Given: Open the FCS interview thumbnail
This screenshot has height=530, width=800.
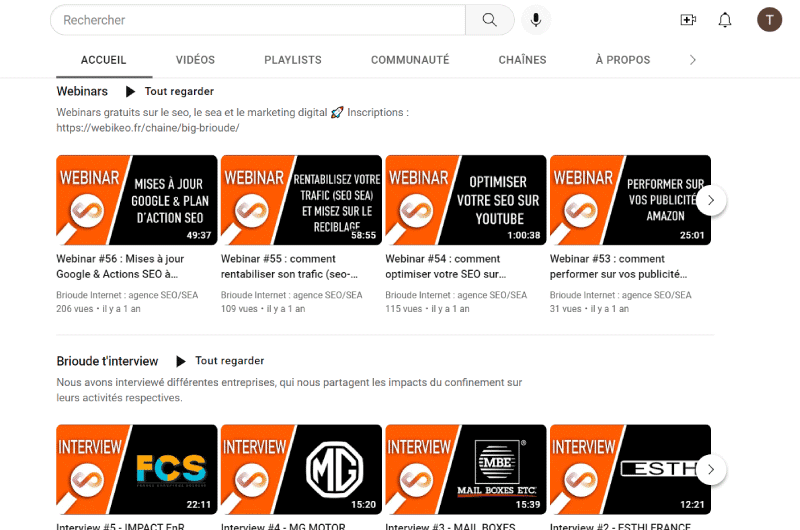Looking at the screenshot, I should tap(137, 469).
